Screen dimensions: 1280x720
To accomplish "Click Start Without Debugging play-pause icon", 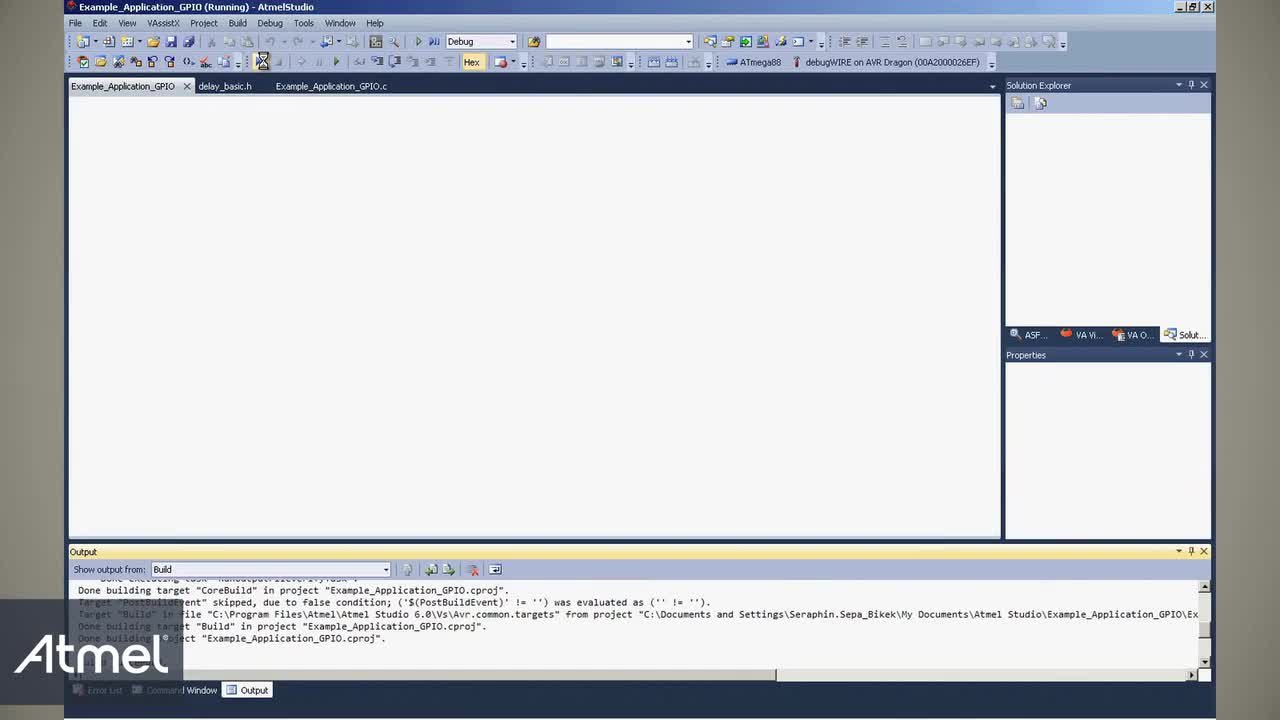I will [434, 42].
